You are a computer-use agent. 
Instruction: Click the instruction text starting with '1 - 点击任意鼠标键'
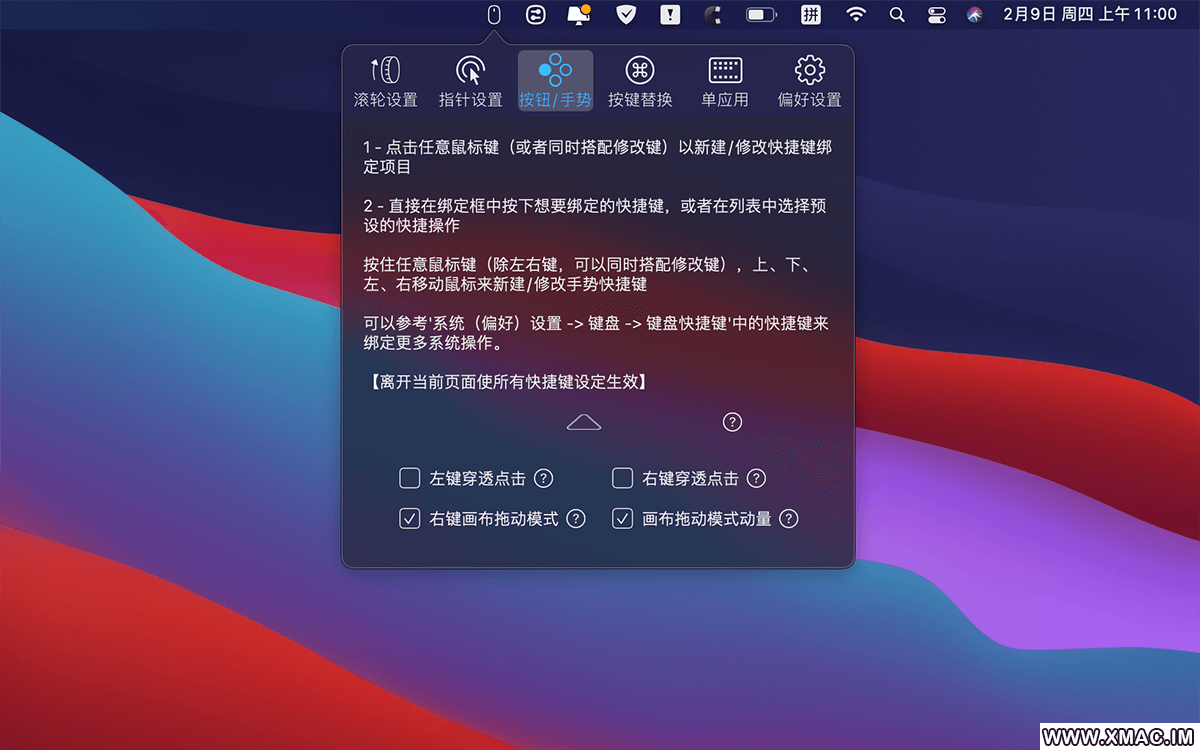(597, 158)
